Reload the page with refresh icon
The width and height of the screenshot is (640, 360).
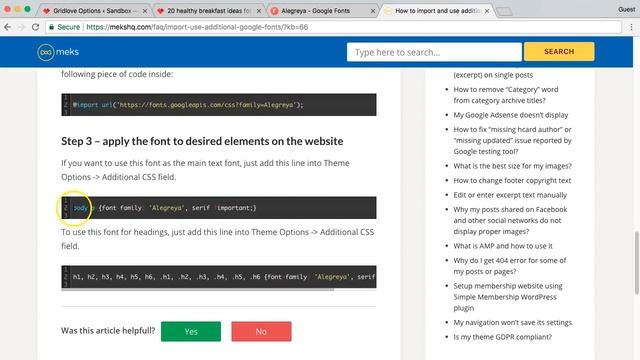coord(36,27)
